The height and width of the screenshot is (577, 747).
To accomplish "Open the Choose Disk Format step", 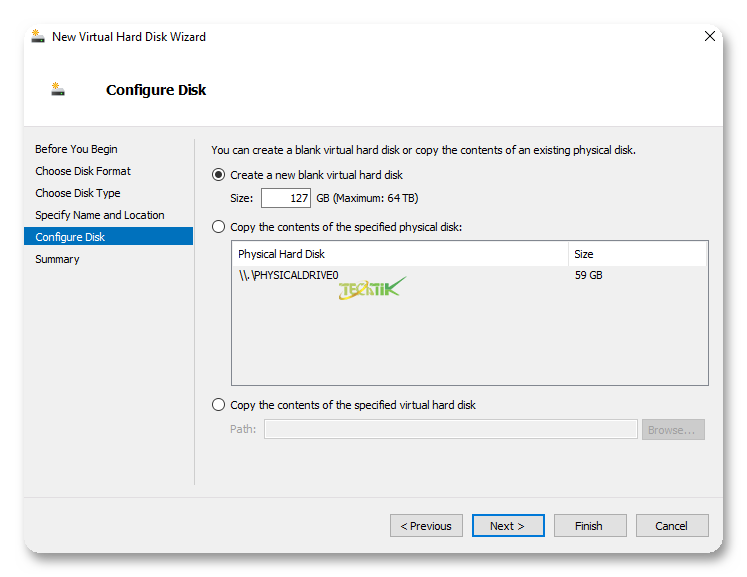I will pos(83,171).
